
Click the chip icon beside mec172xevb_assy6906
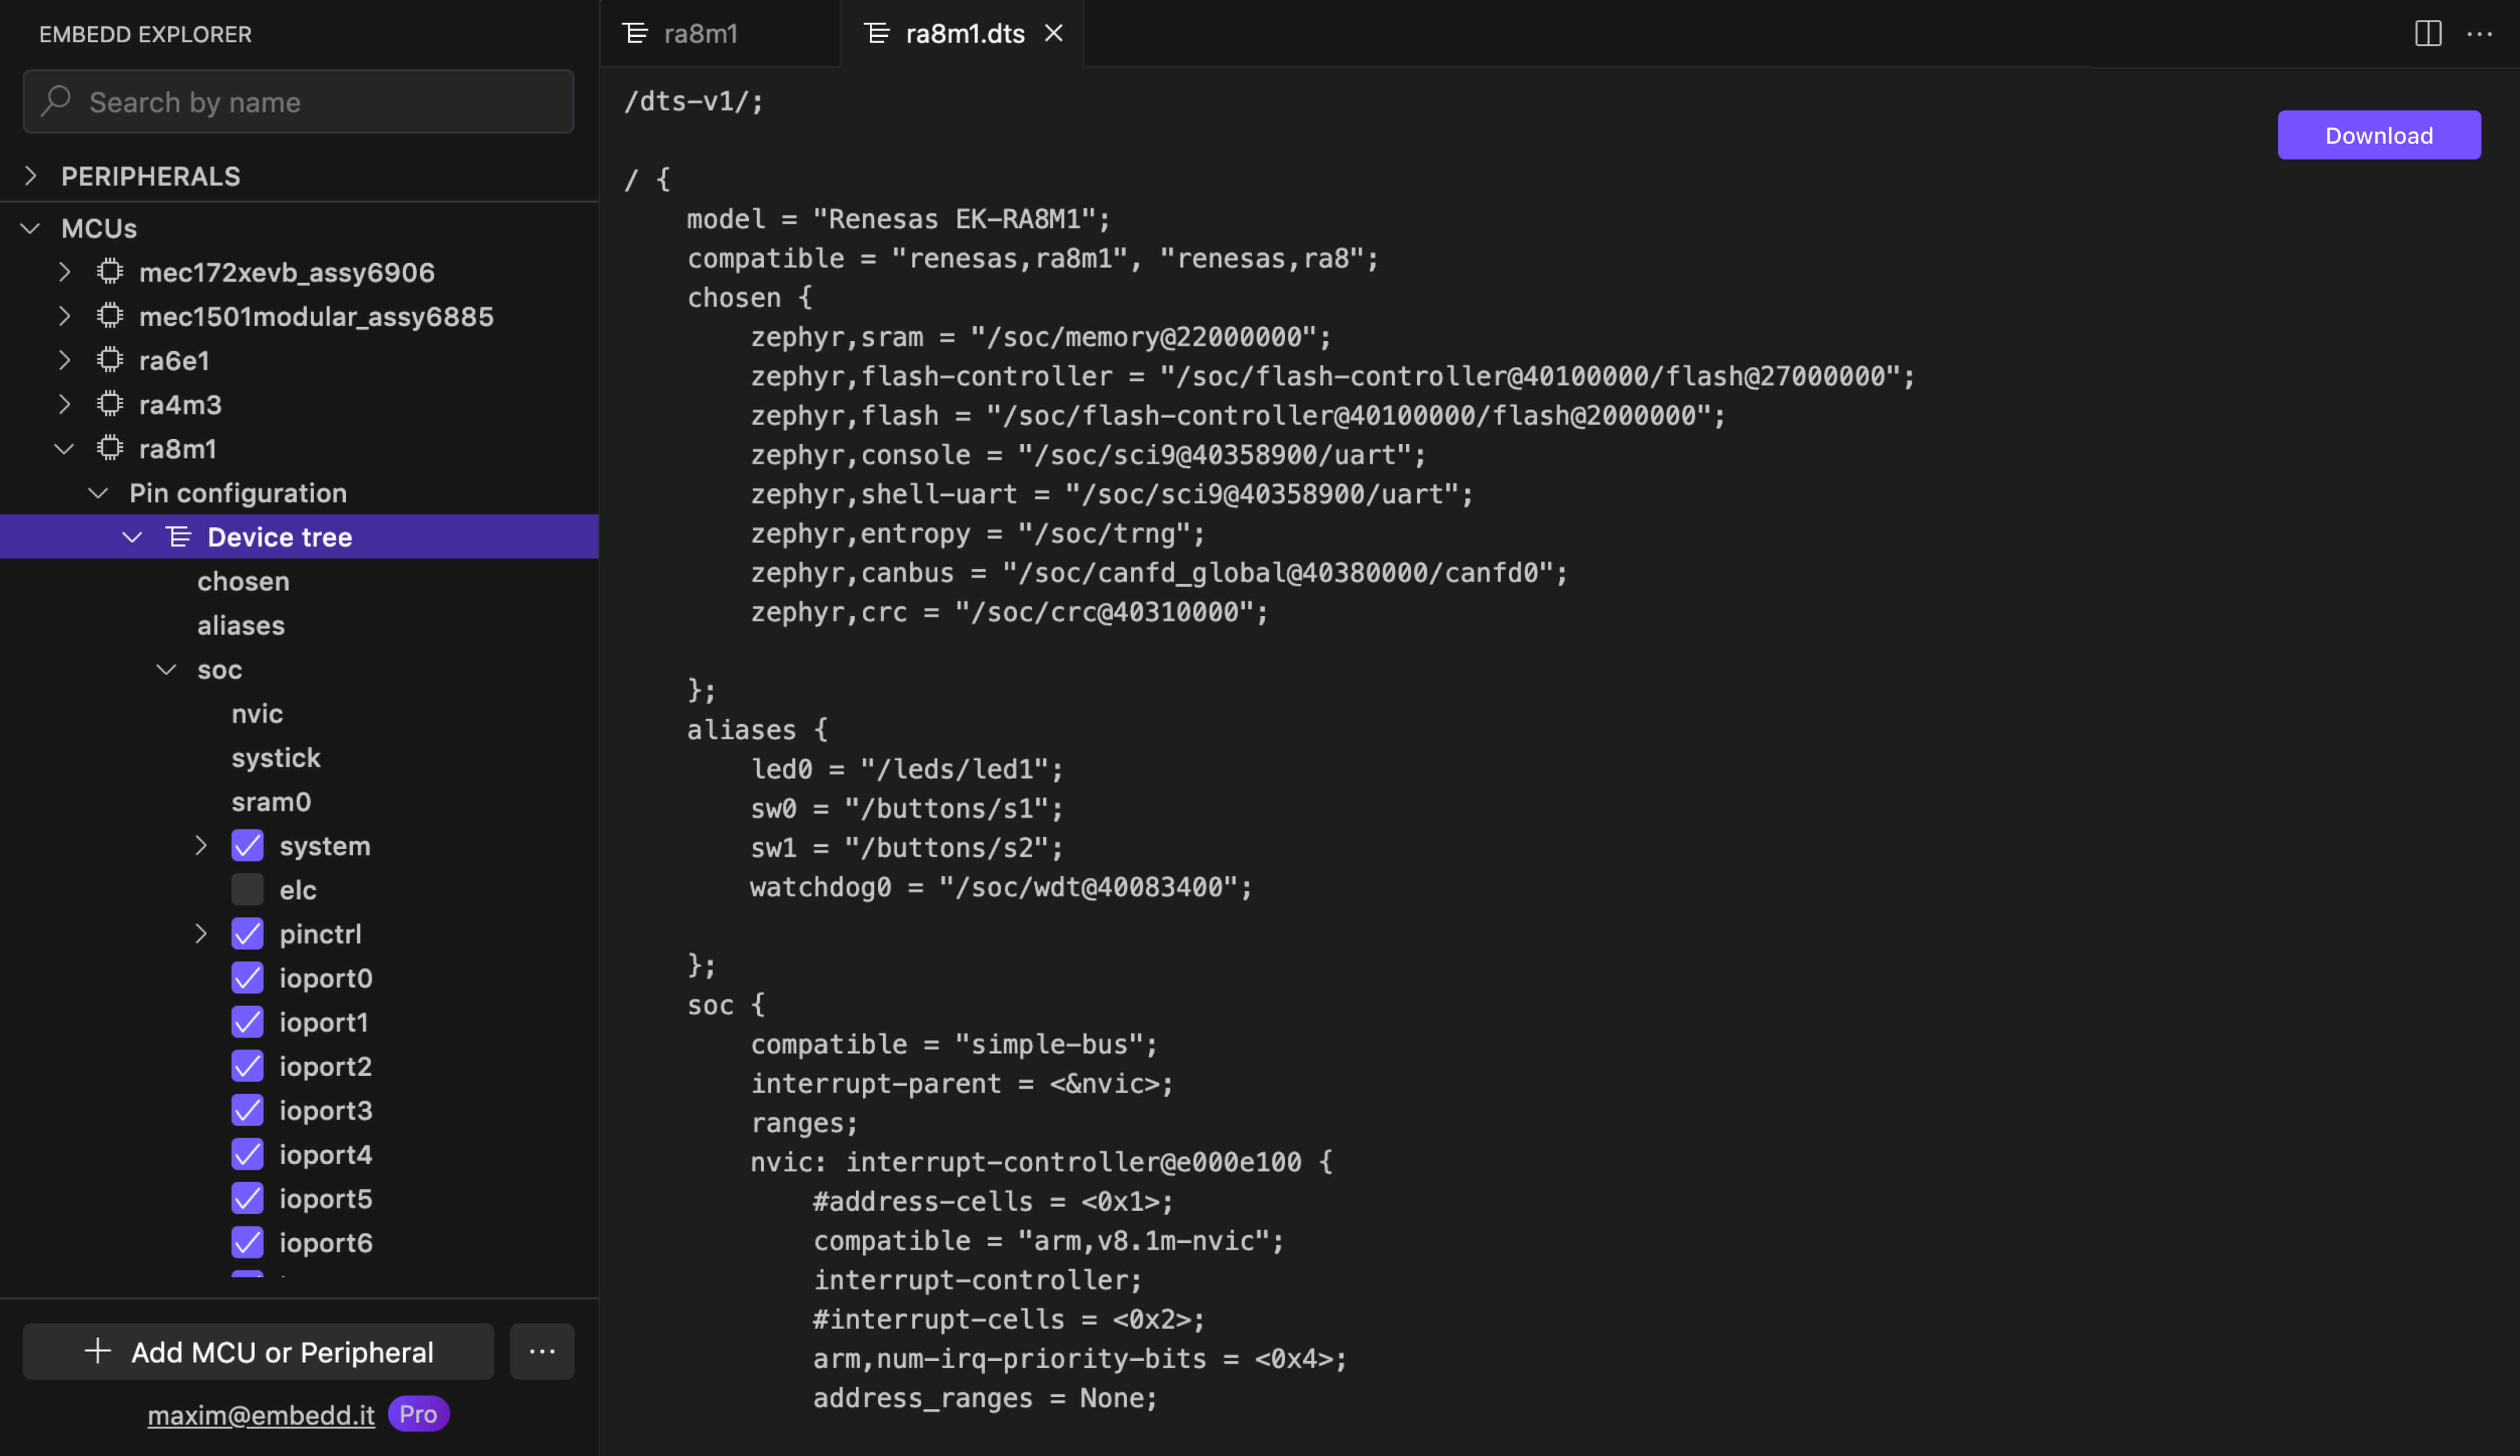(110, 272)
